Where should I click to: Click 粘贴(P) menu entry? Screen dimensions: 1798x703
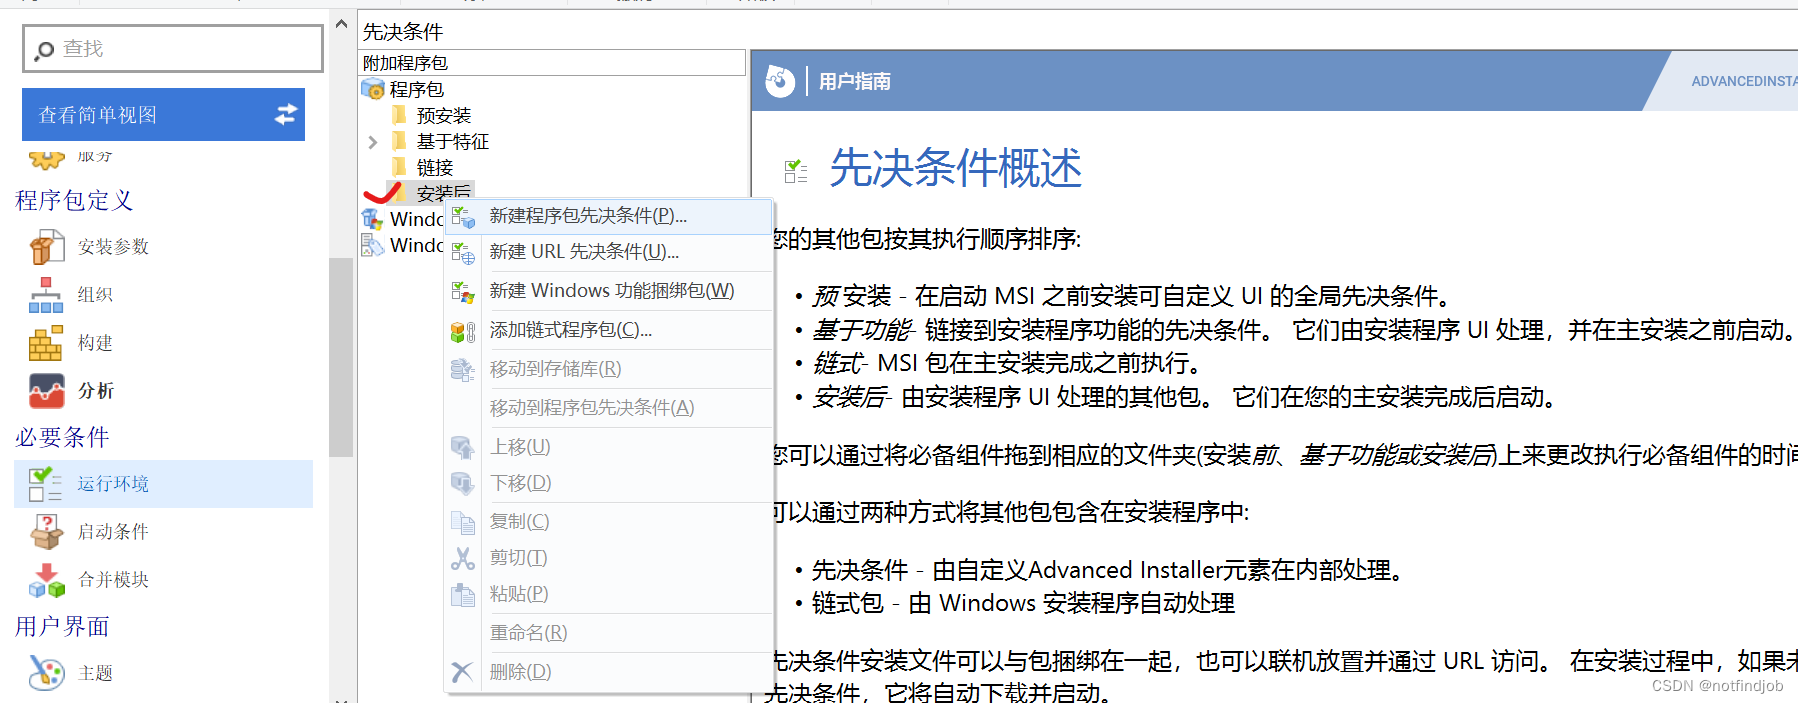pyautogui.click(x=608, y=594)
